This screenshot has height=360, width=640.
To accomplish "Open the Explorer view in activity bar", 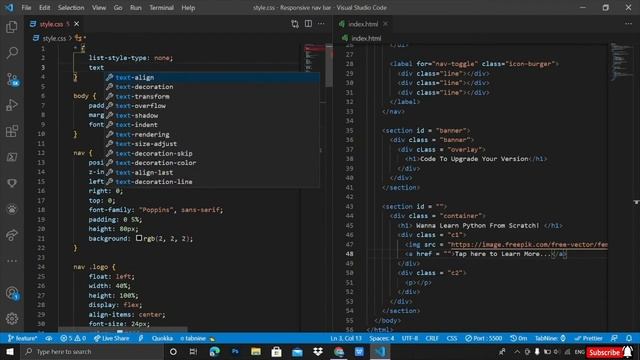I will point(12,27).
